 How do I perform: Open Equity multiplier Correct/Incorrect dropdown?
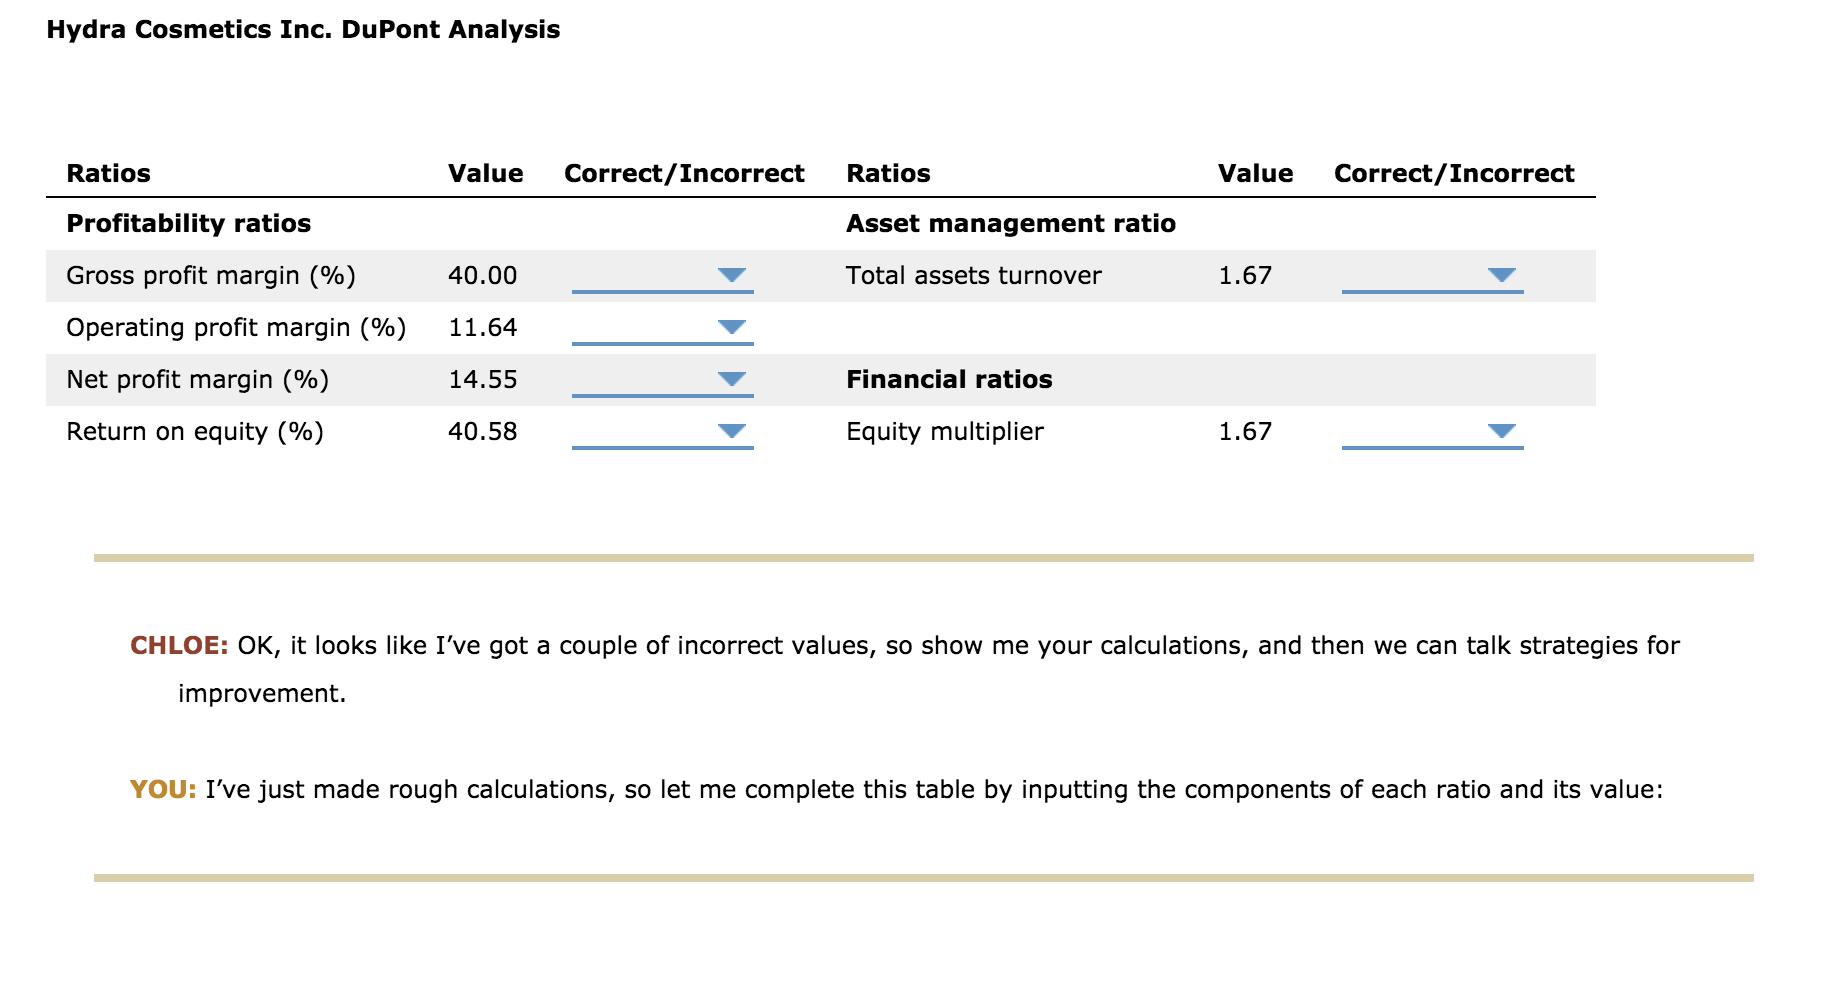point(1432,431)
